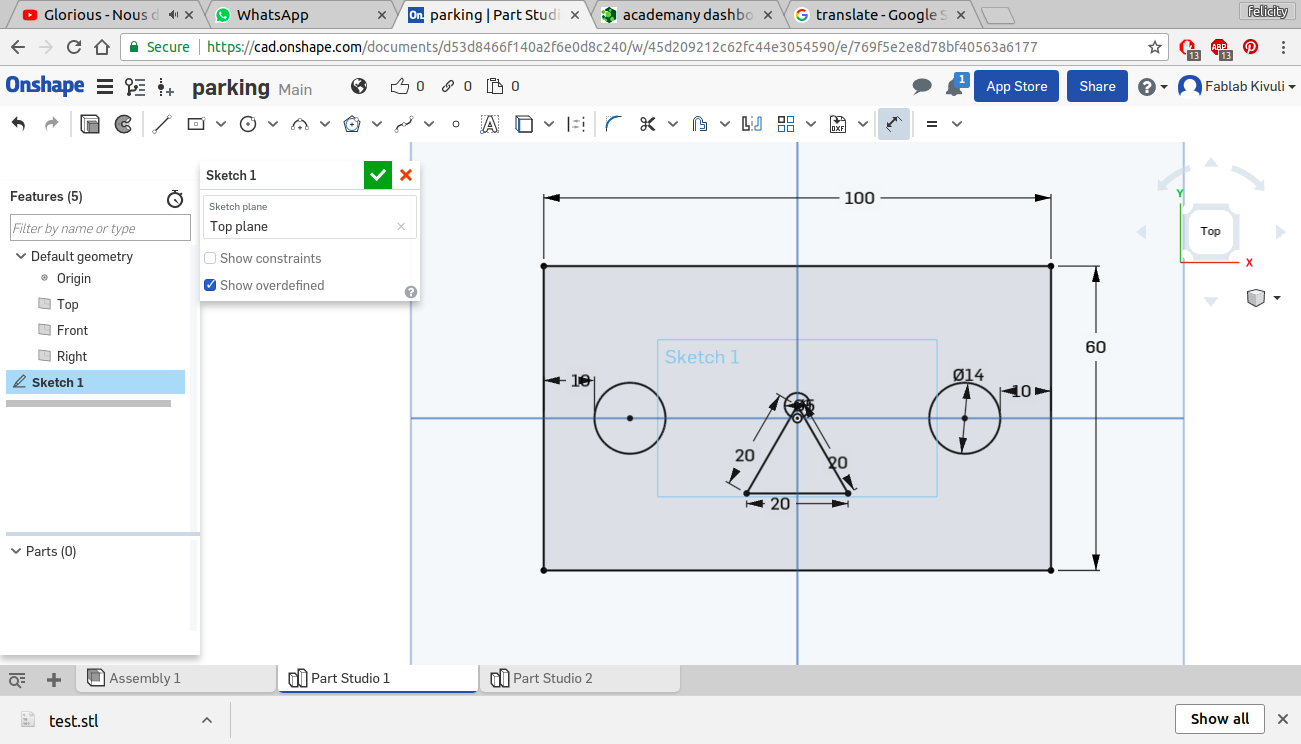
Task: Collapse the Parts (0) section
Action: pos(16,551)
